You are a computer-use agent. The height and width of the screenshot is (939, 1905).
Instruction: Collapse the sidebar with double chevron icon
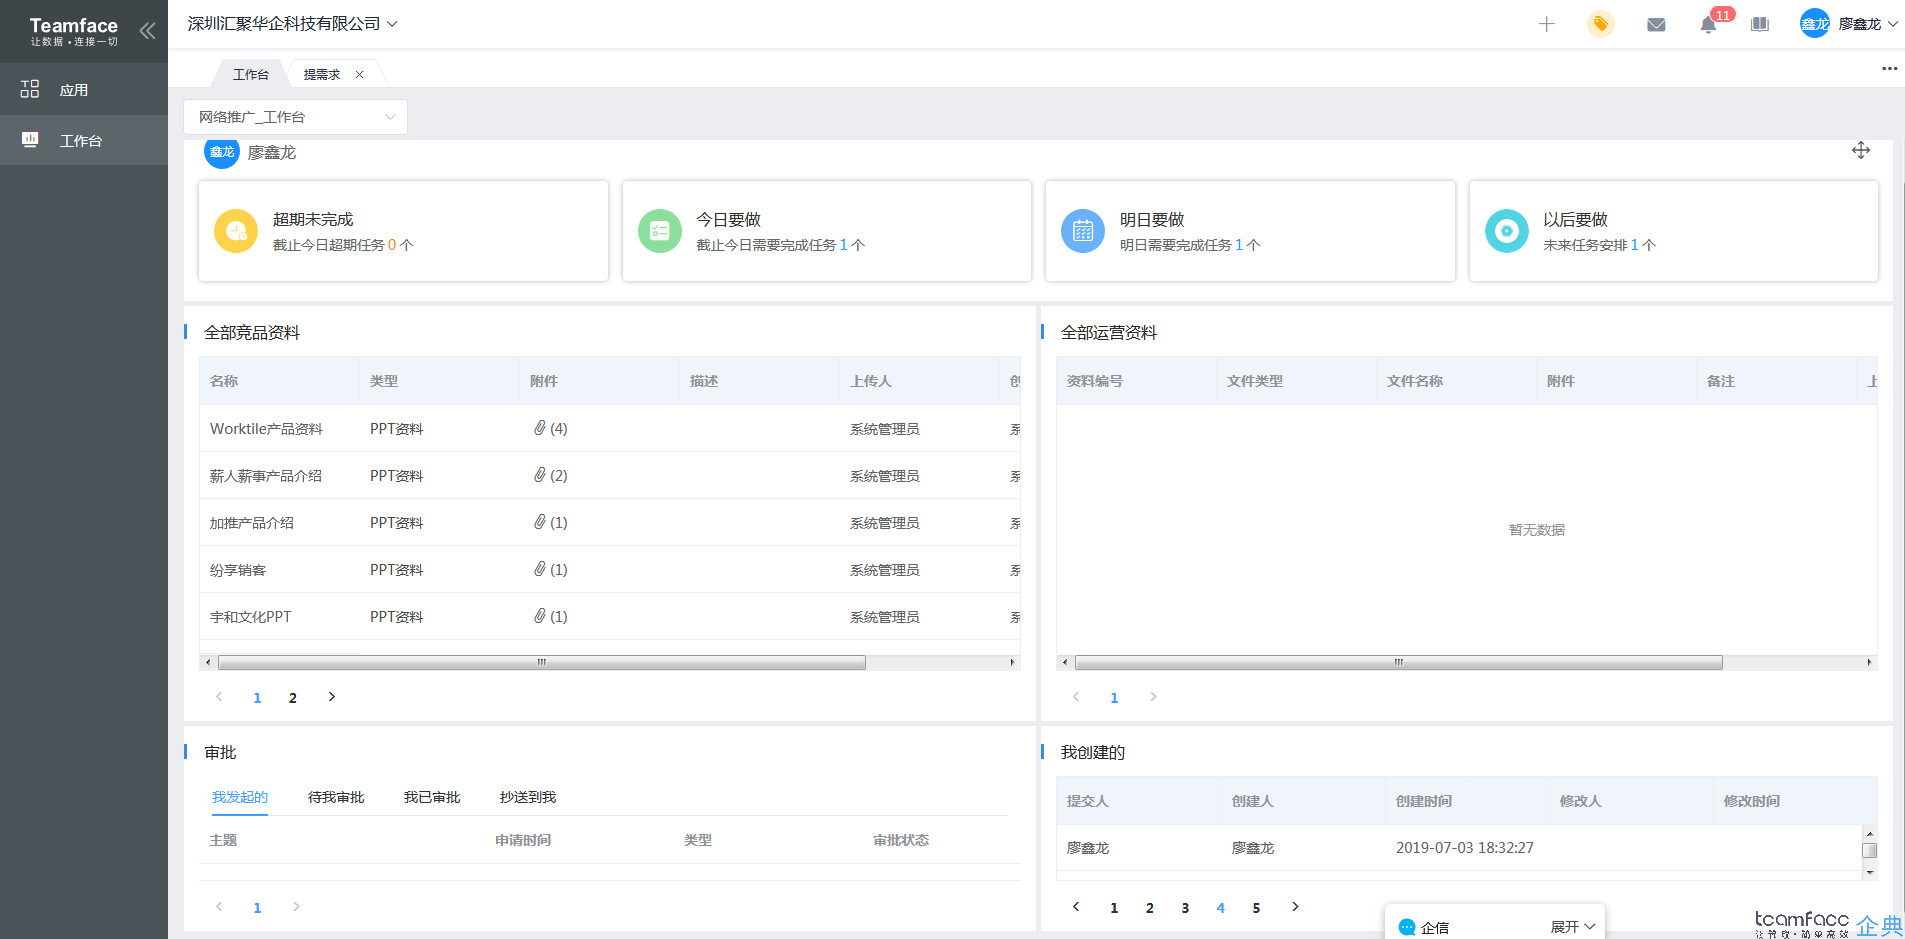[147, 30]
